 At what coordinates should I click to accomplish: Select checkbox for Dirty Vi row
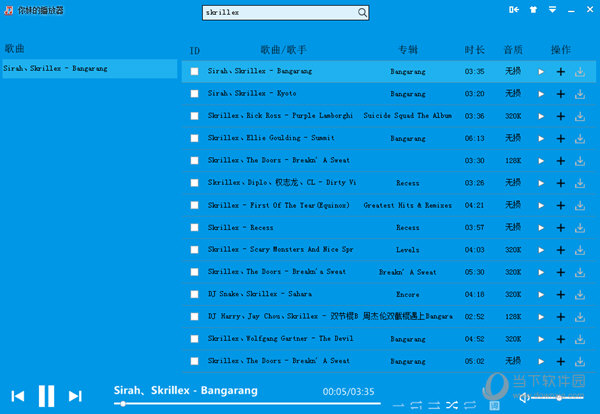[194, 183]
